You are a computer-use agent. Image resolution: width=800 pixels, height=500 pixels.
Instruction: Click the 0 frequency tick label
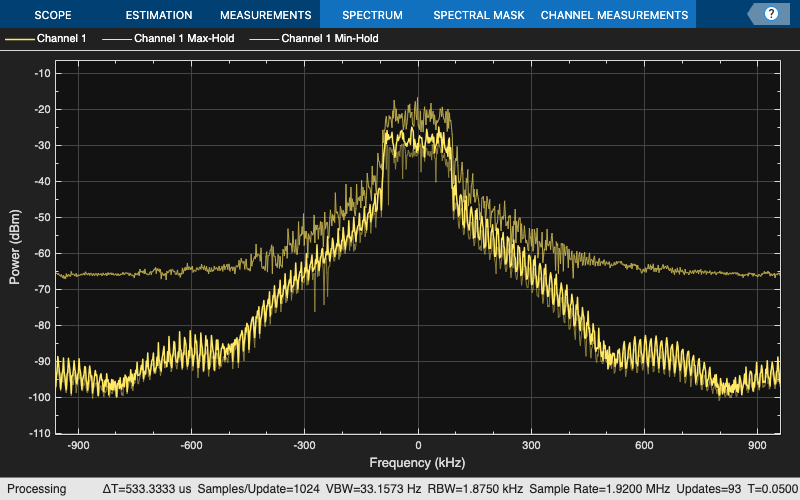[x=418, y=445]
